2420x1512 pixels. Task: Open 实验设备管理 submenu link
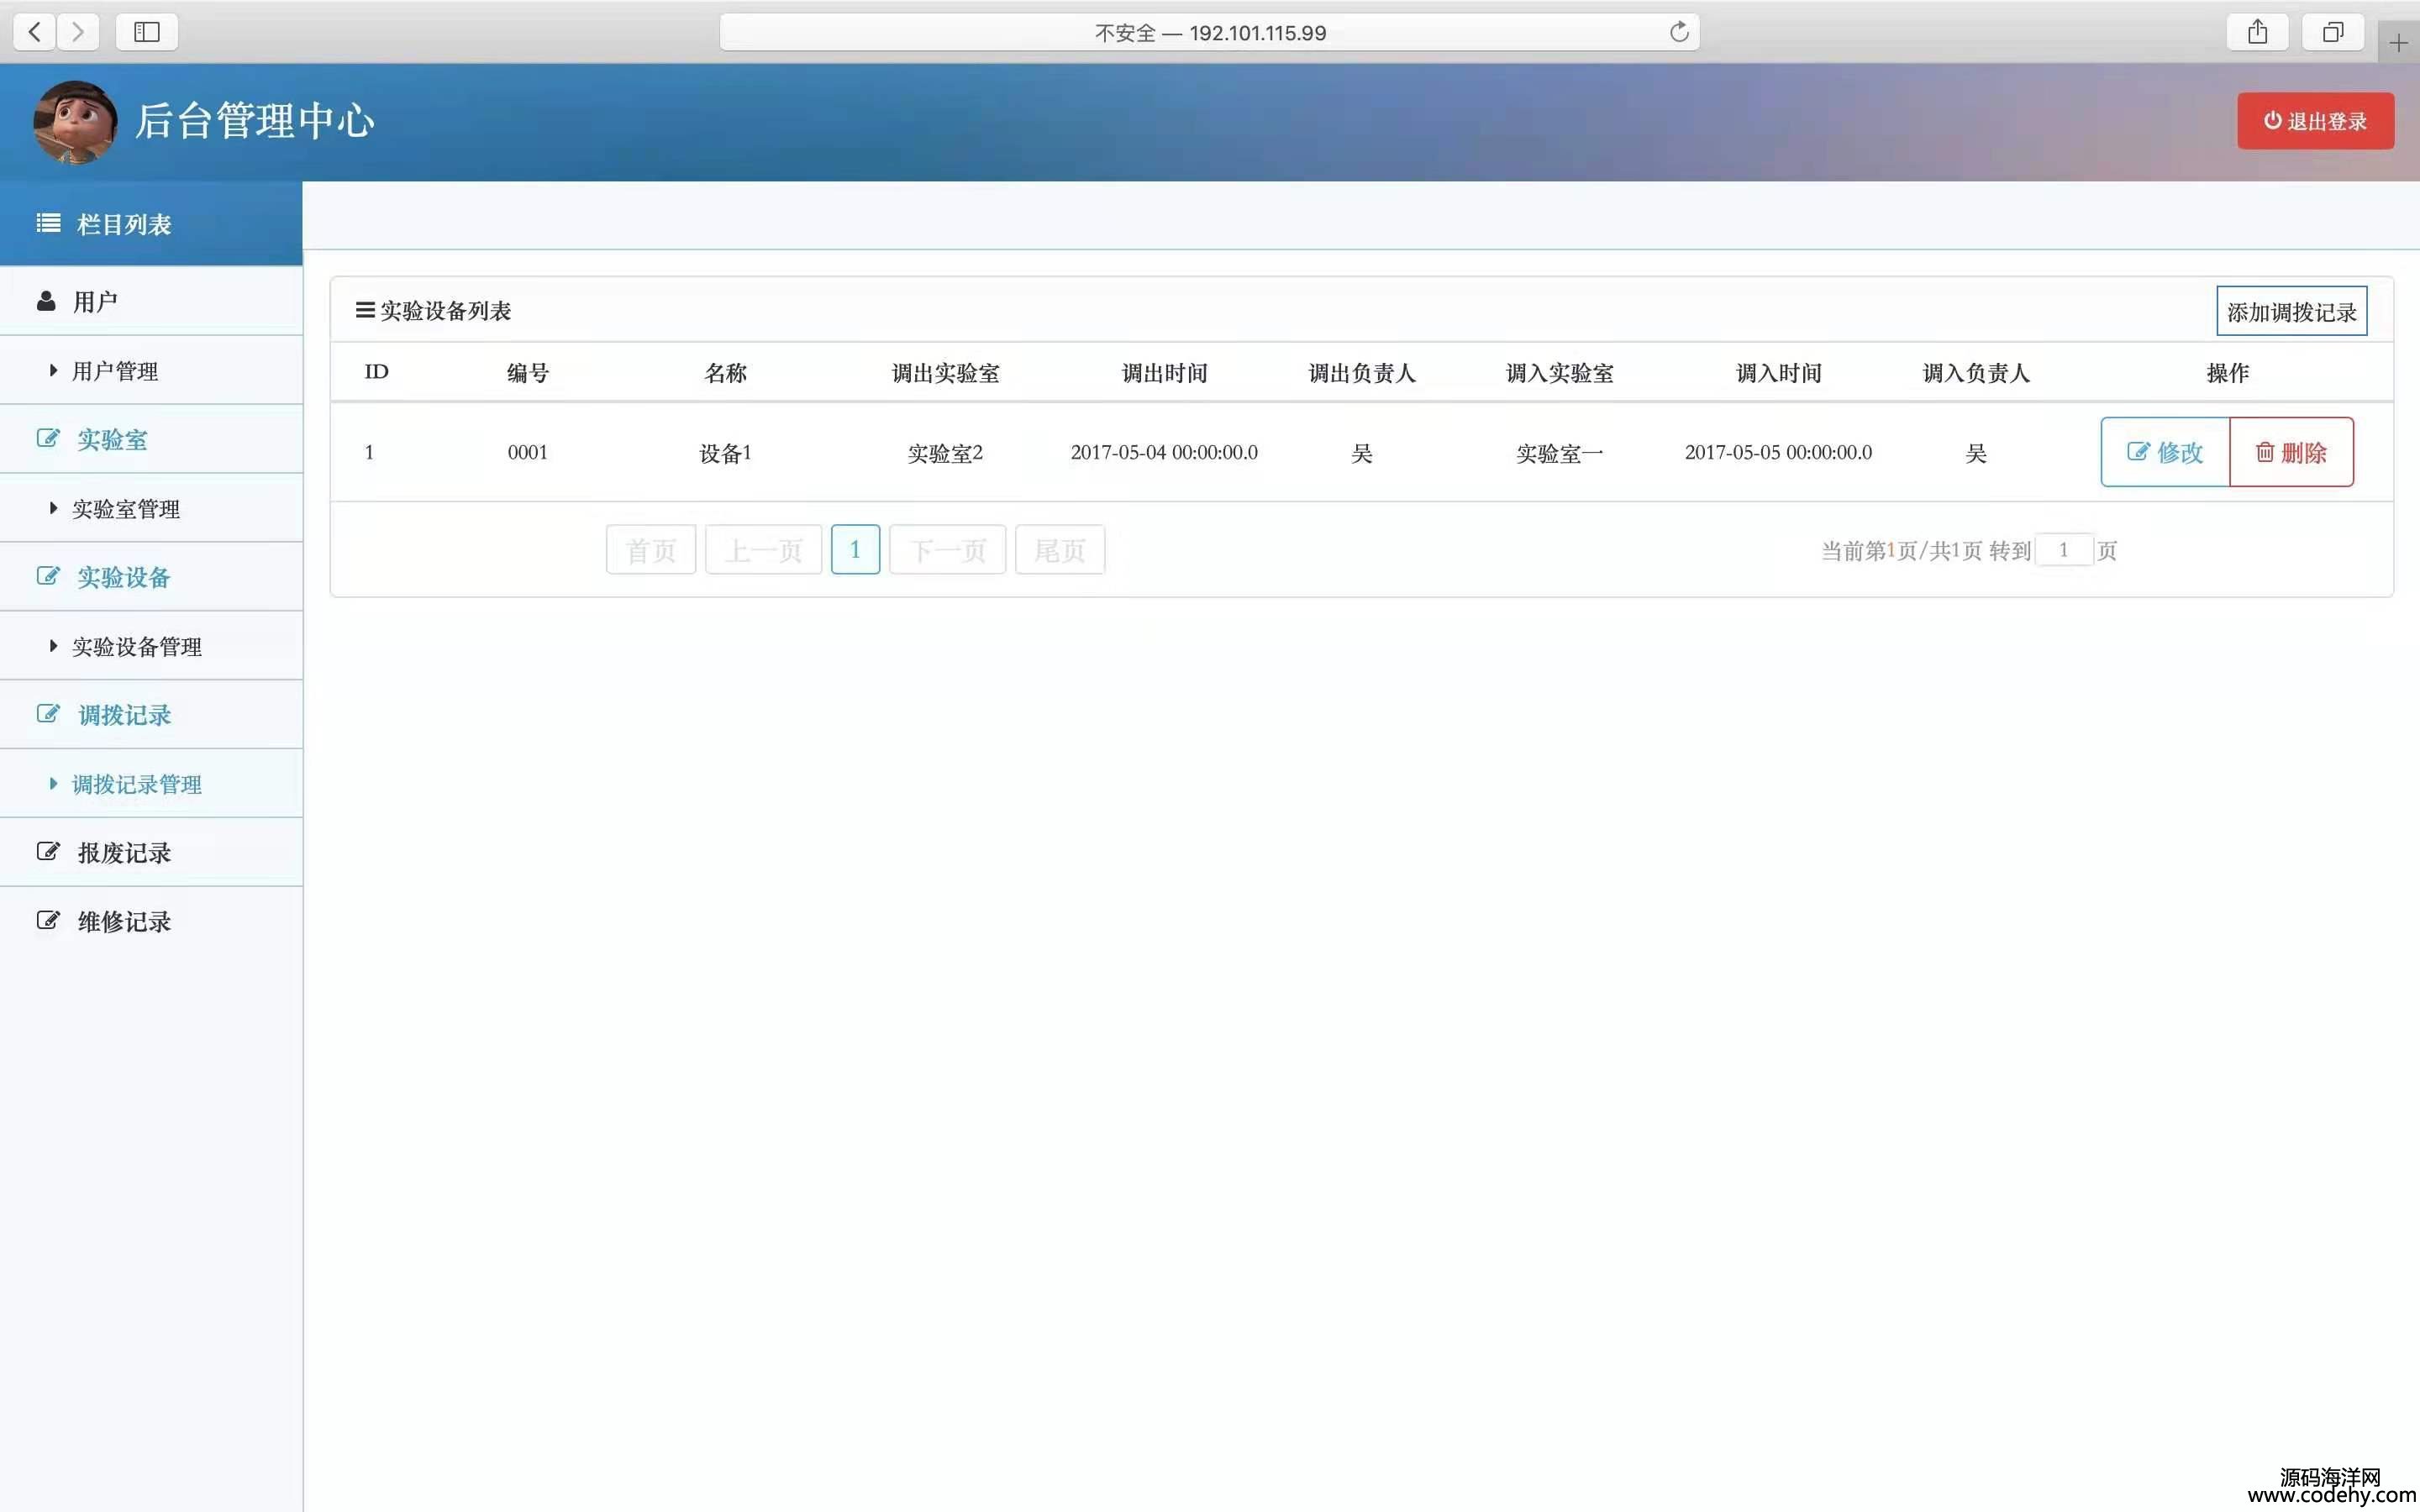pyautogui.click(x=137, y=647)
